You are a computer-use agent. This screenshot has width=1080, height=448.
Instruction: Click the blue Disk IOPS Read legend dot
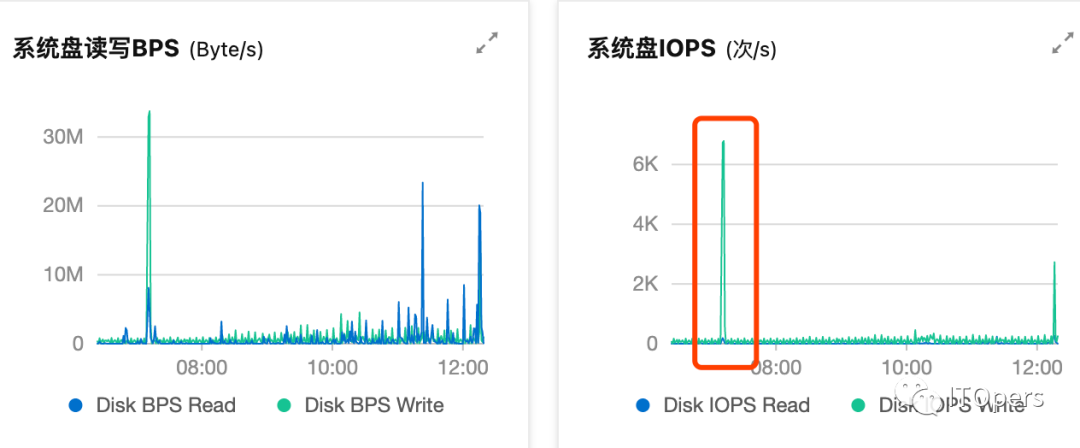pyautogui.click(x=643, y=406)
